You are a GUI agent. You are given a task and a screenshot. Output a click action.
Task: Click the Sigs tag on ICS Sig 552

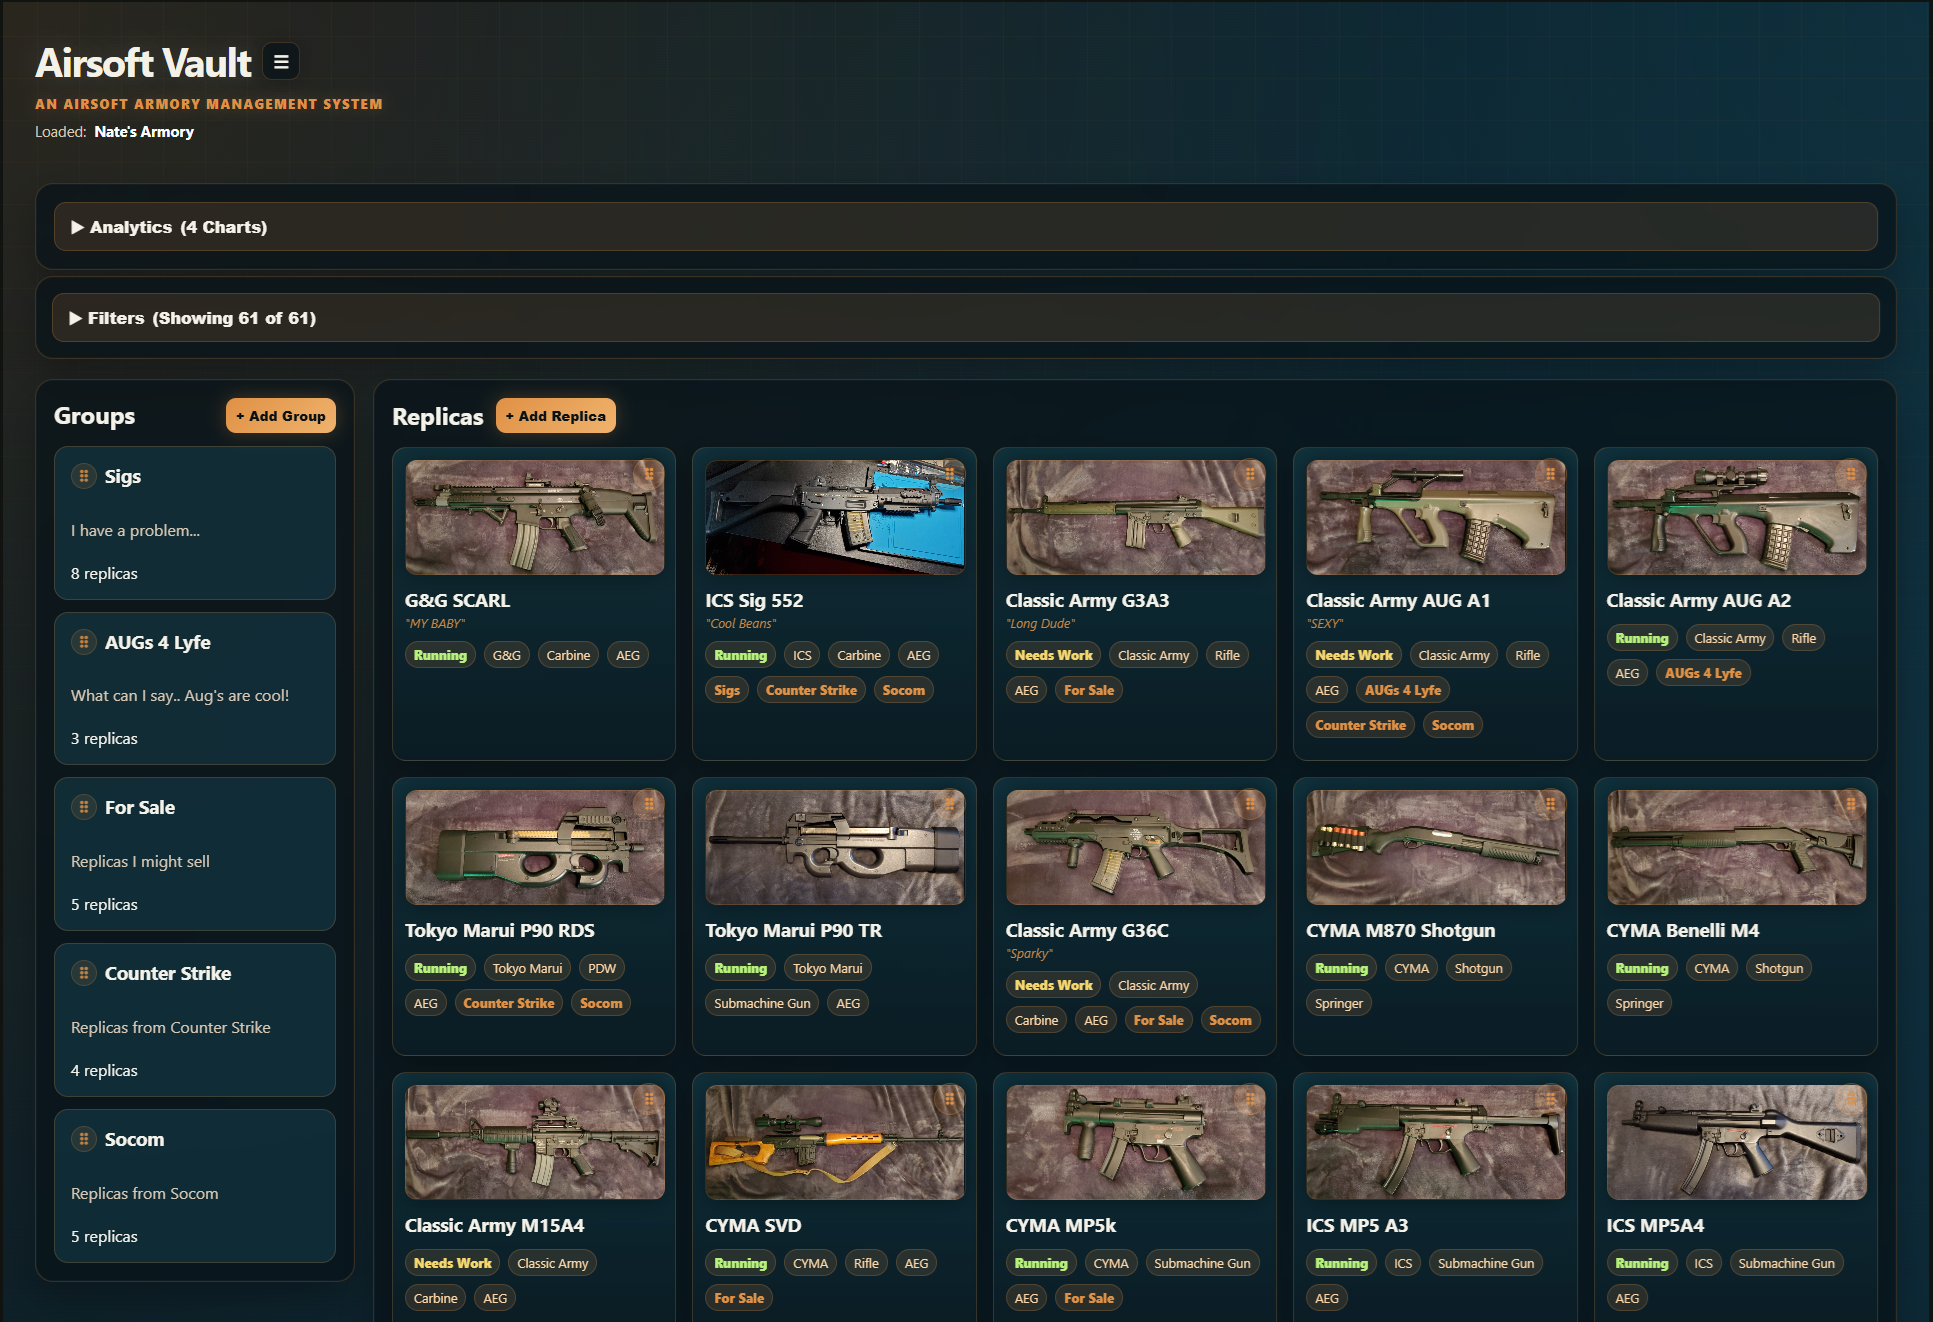[x=727, y=690]
